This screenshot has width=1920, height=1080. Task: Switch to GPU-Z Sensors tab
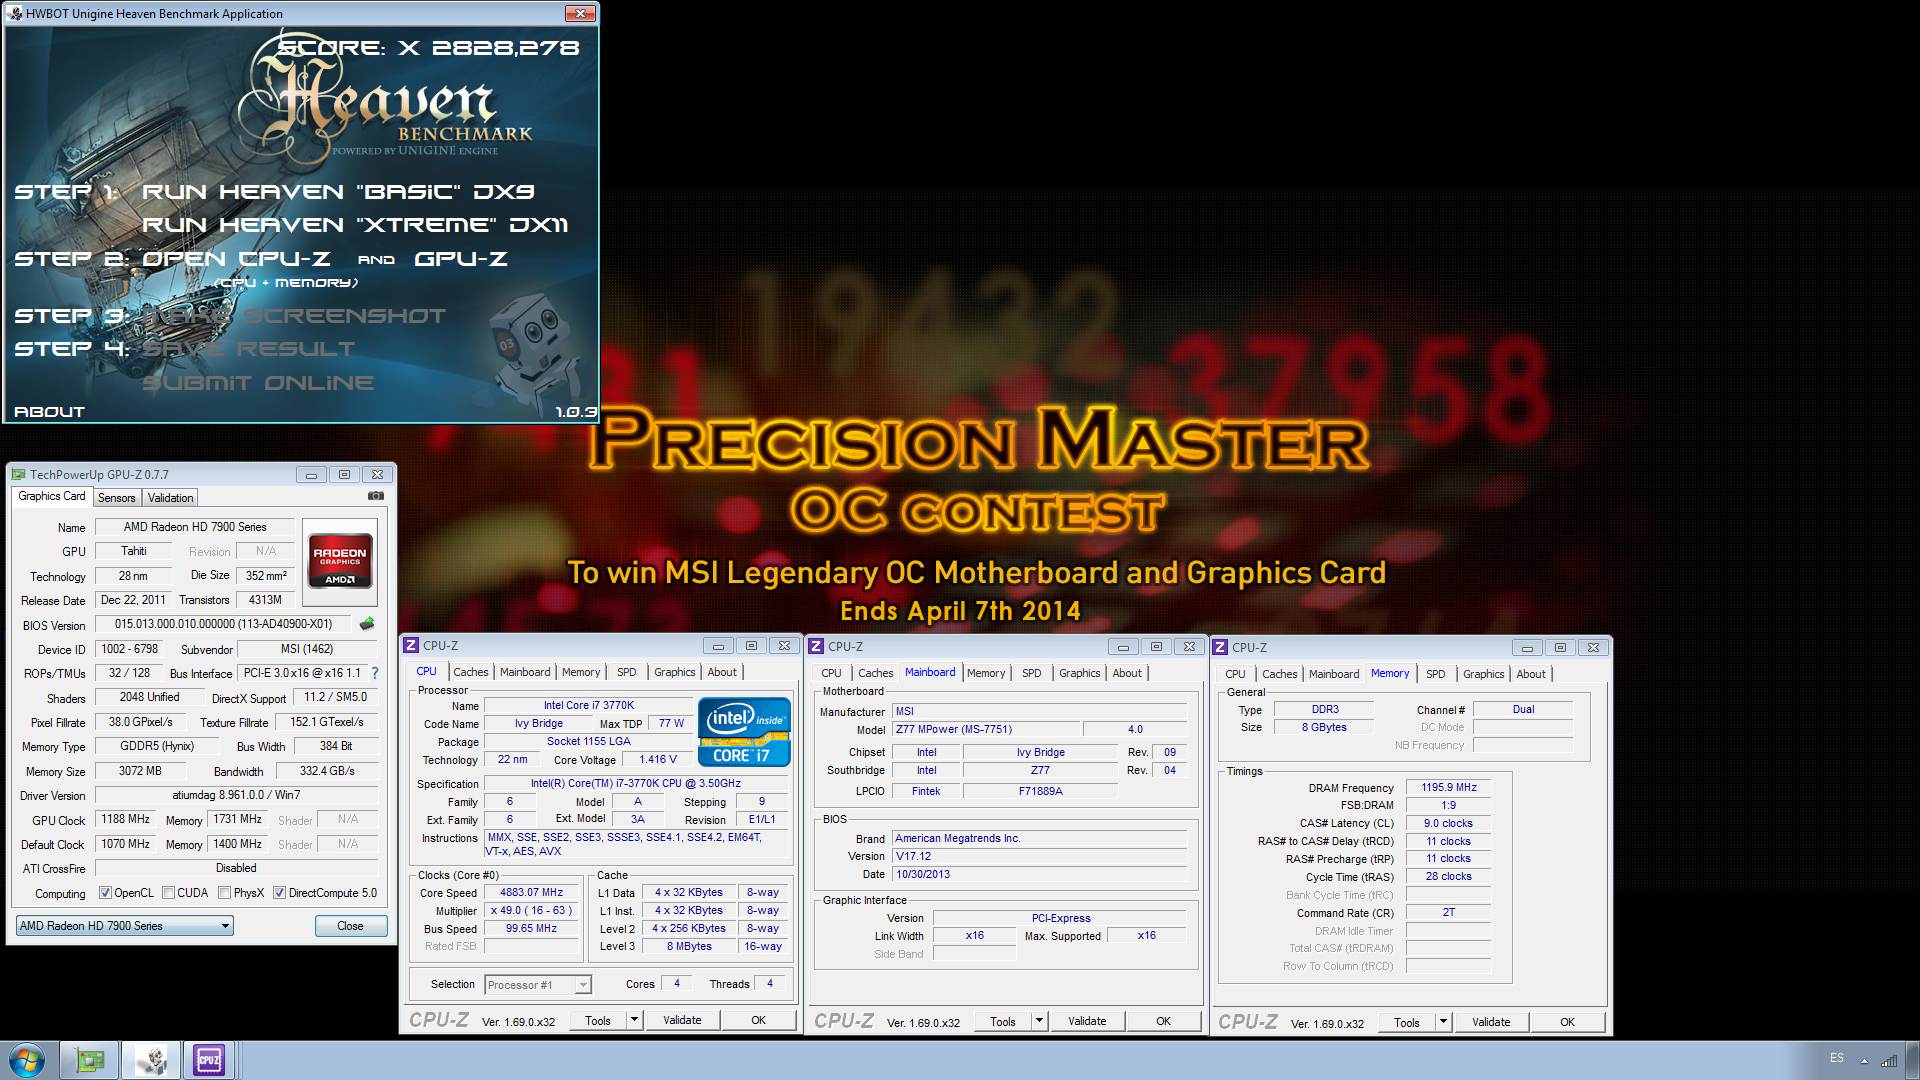[x=116, y=498]
